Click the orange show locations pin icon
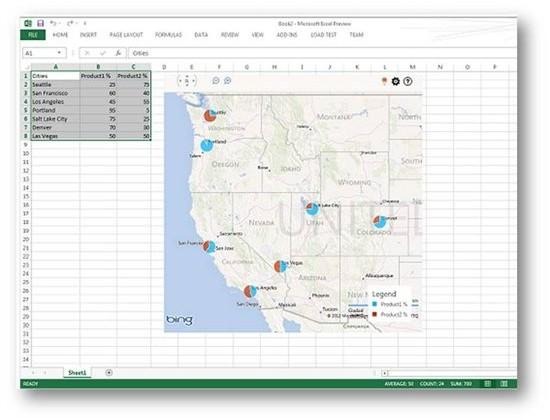Screen dimensions: 550x420 (x=384, y=81)
